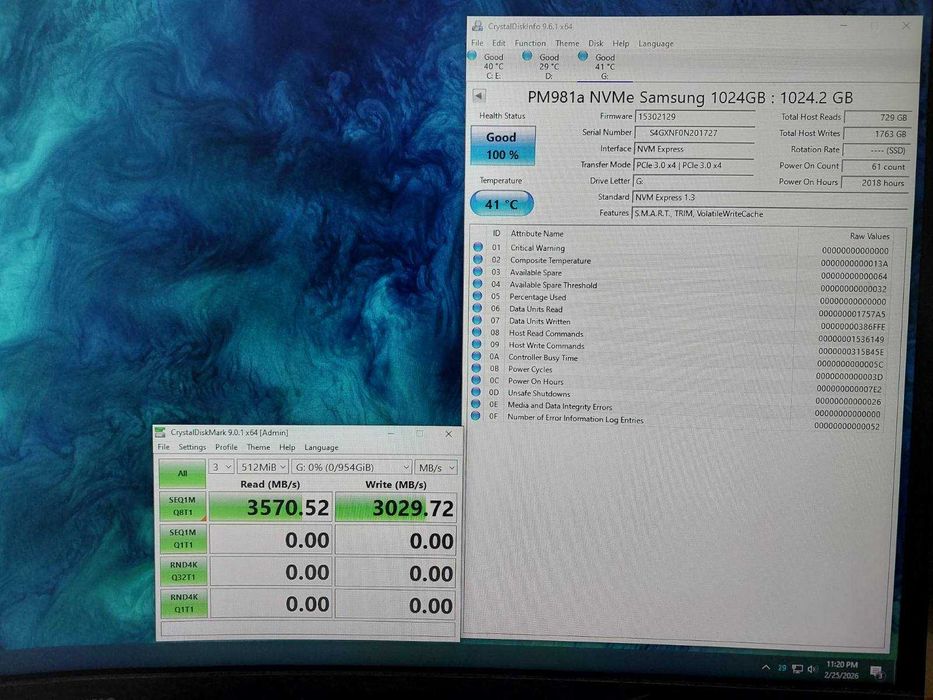This screenshot has width=933, height=700.
Task: Click the status icon for Media and Data Integrity Errors
Action: pyautogui.click(x=475, y=404)
